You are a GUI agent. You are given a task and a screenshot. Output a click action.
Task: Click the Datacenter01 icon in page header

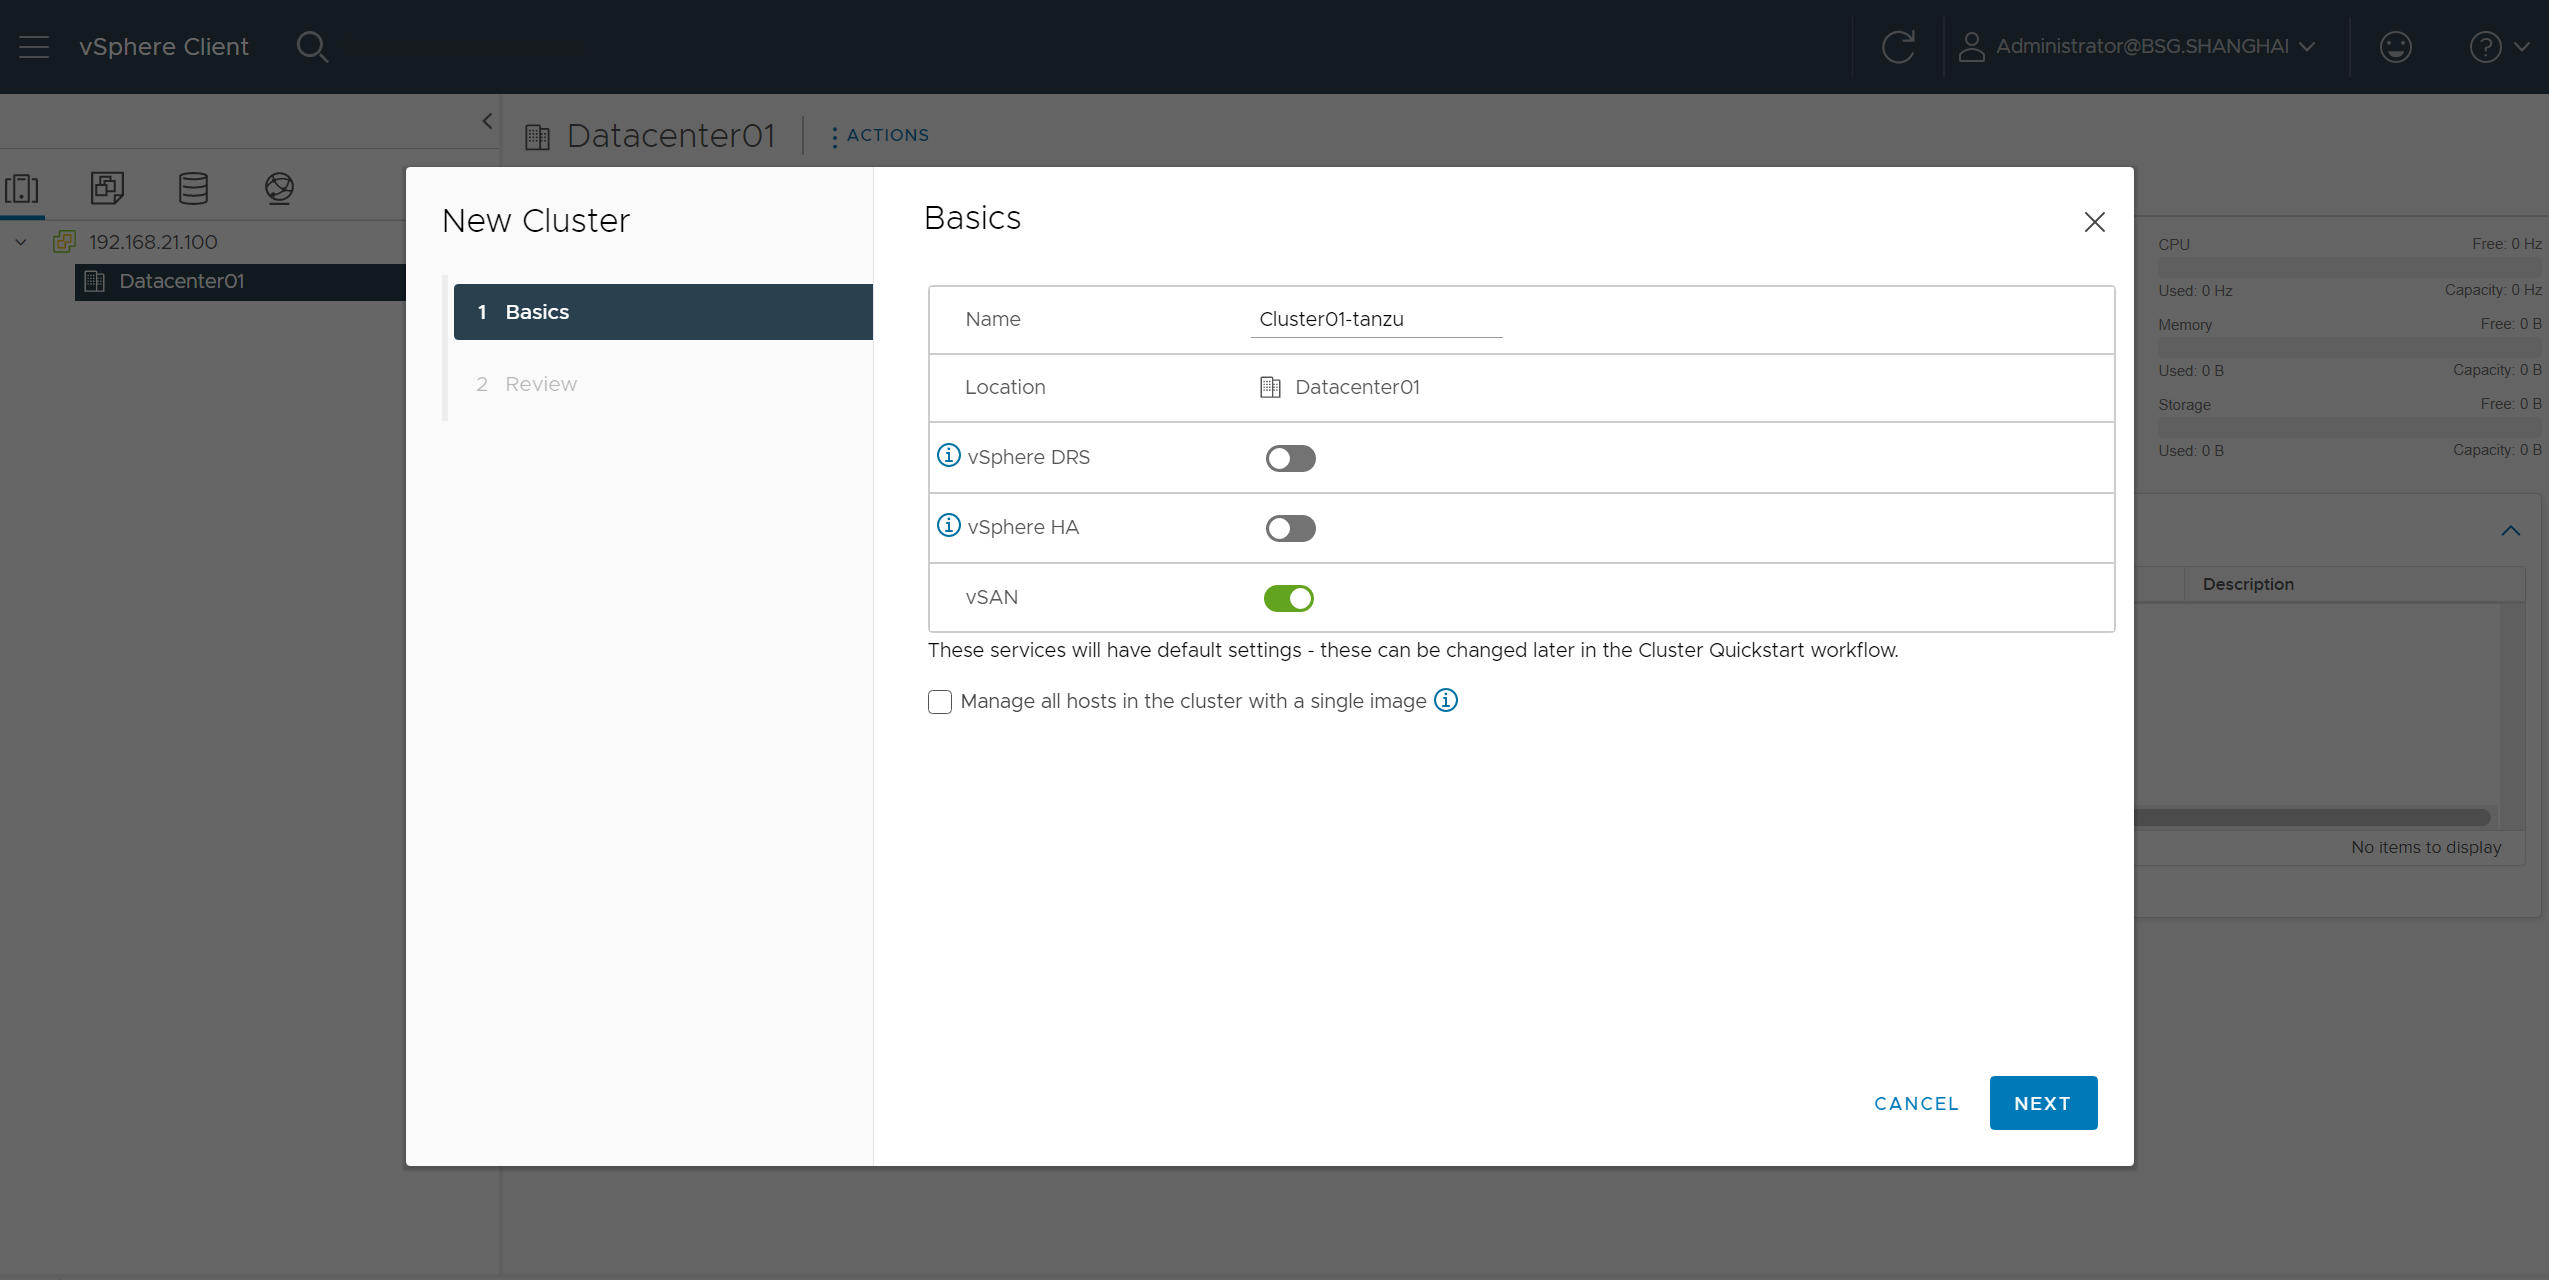[x=538, y=136]
